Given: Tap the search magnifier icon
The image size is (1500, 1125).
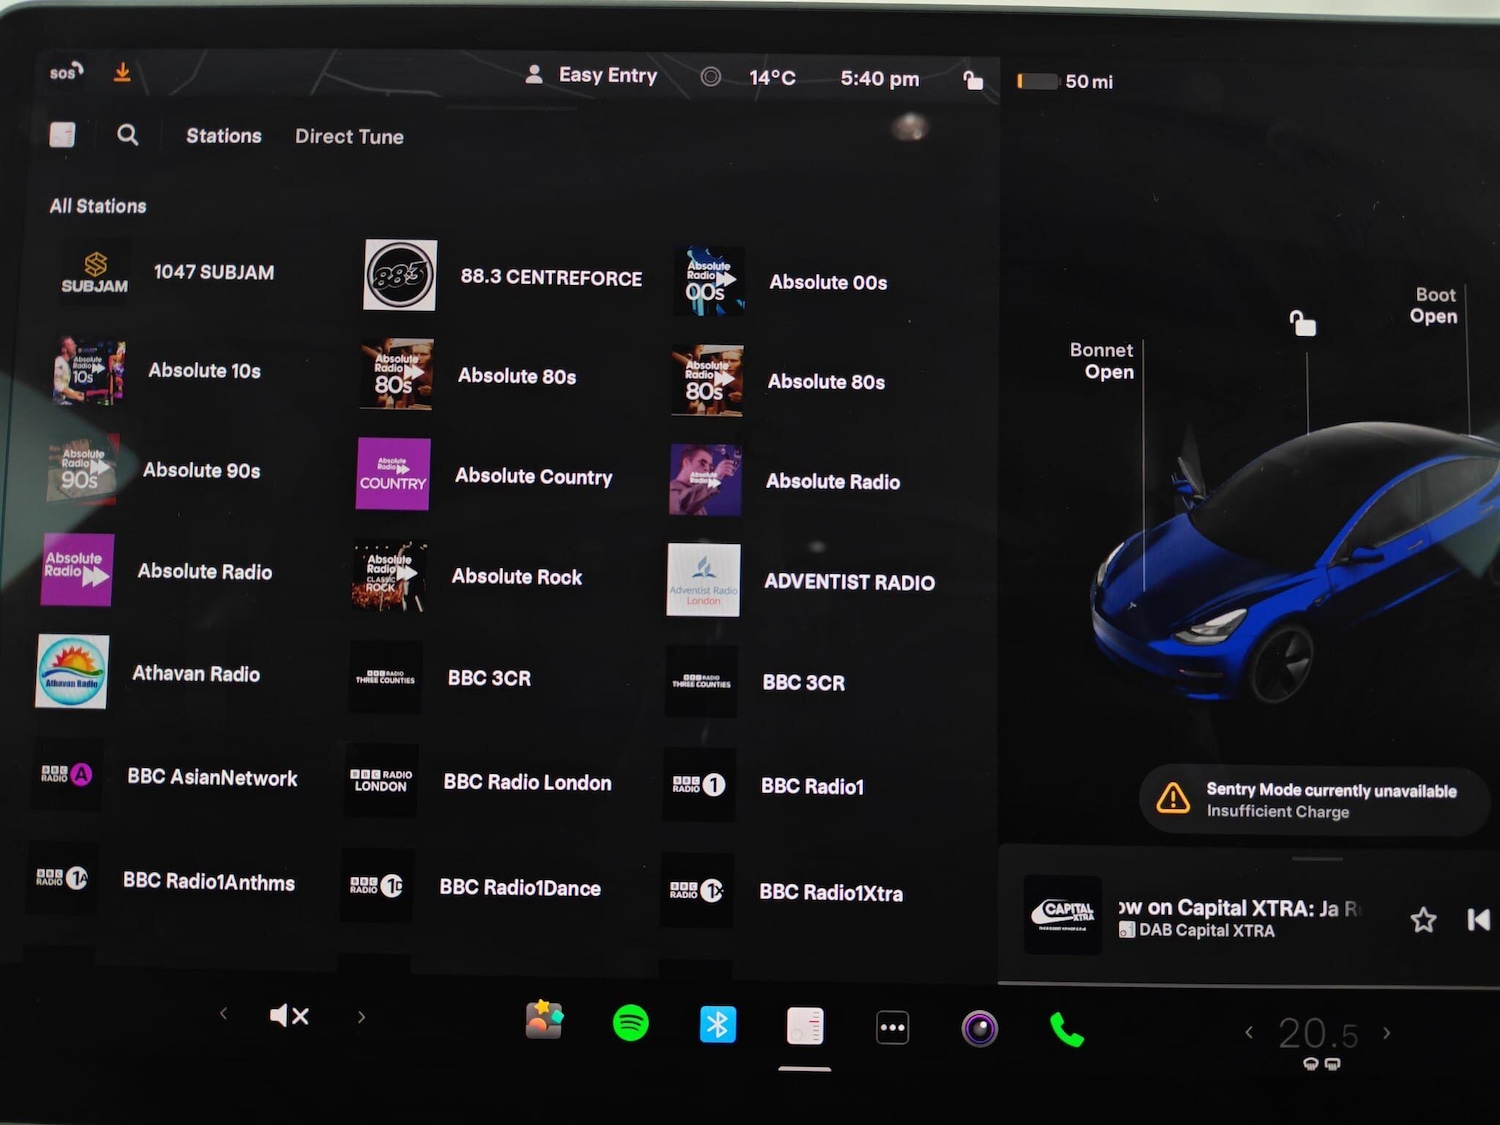Looking at the screenshot, I should pyautogui.click(x=127, y=135).
